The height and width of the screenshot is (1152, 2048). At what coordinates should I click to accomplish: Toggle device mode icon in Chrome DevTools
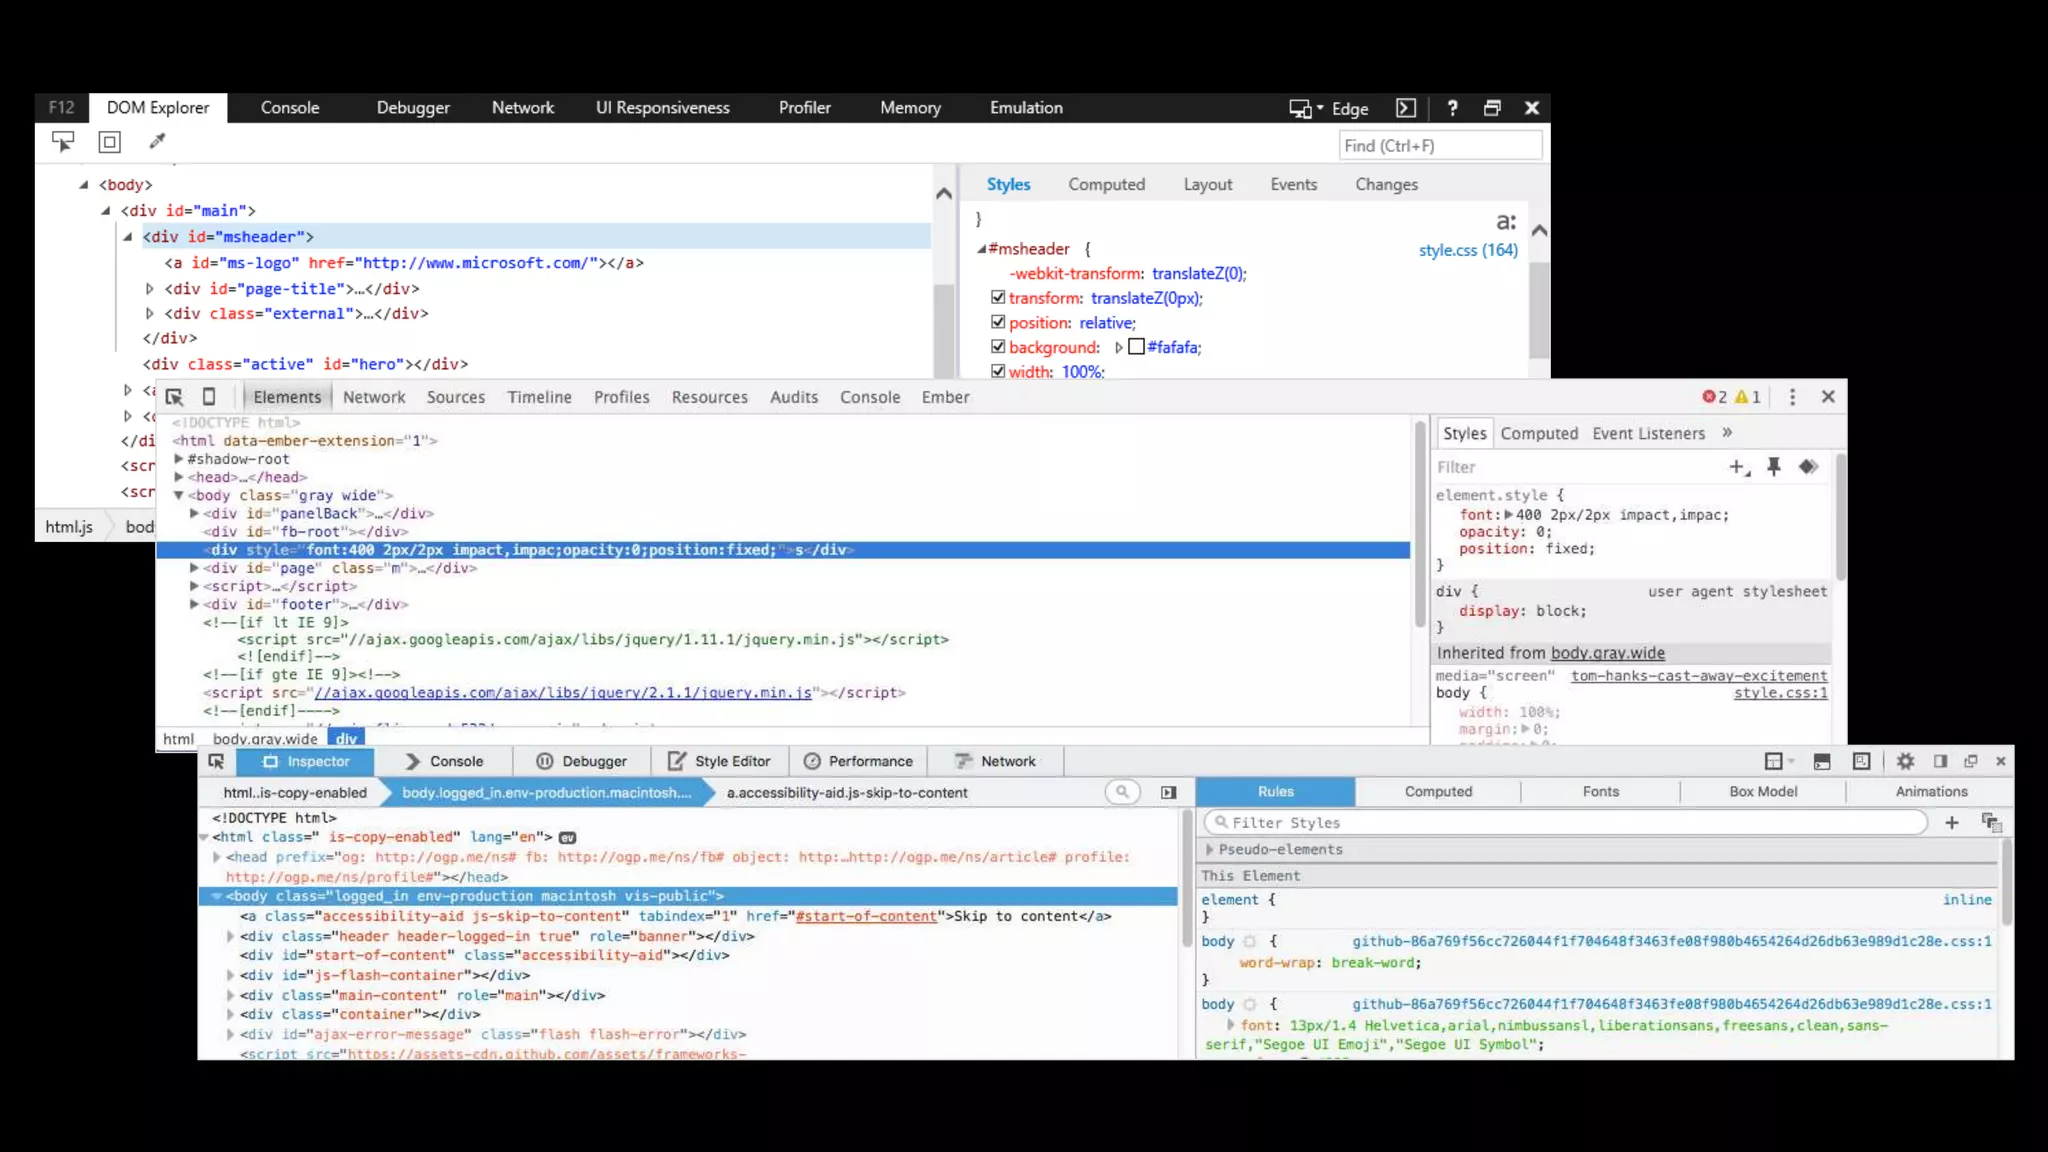click(209, 397)
